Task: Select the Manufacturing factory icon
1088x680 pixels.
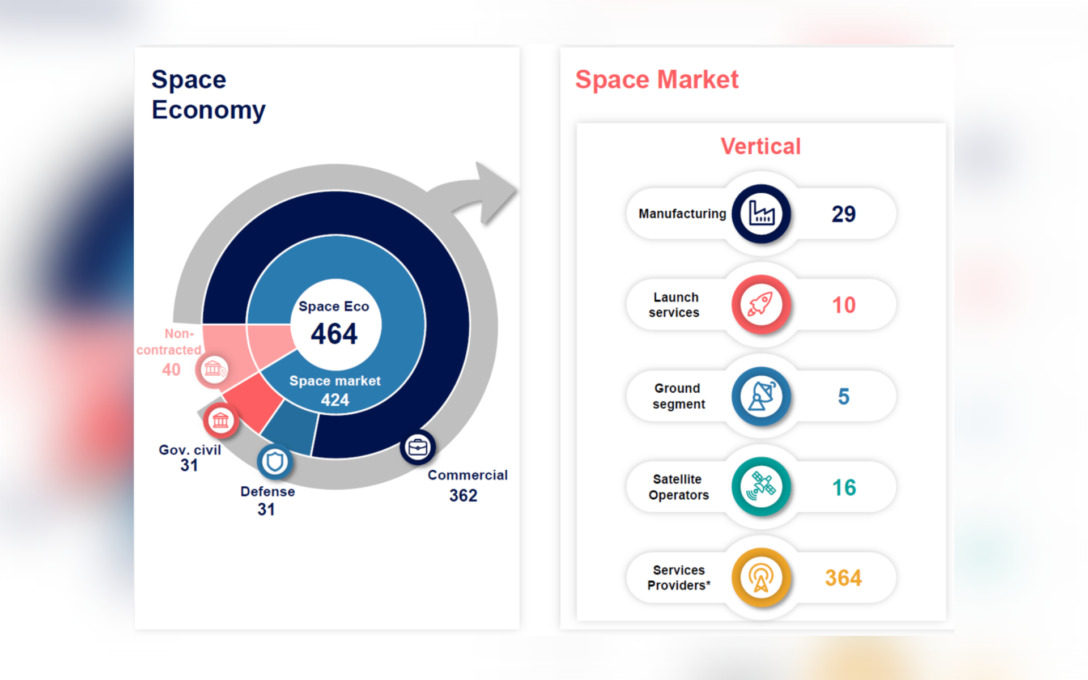Action: 761,213
